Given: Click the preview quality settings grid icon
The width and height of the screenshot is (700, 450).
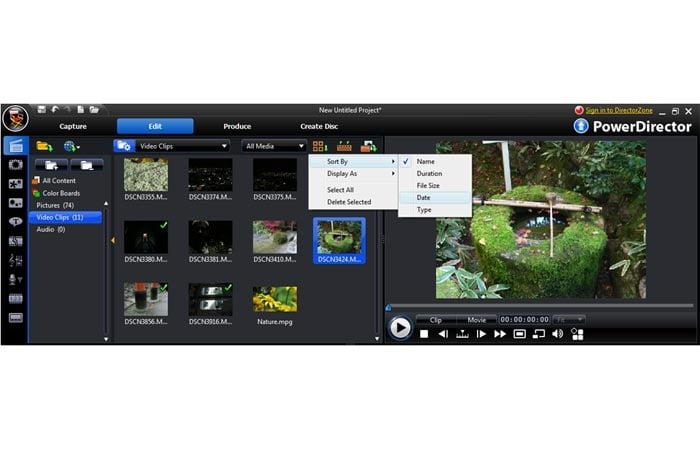Looking at the screenshot, I should pyautogui.click(x=577, y=334).
